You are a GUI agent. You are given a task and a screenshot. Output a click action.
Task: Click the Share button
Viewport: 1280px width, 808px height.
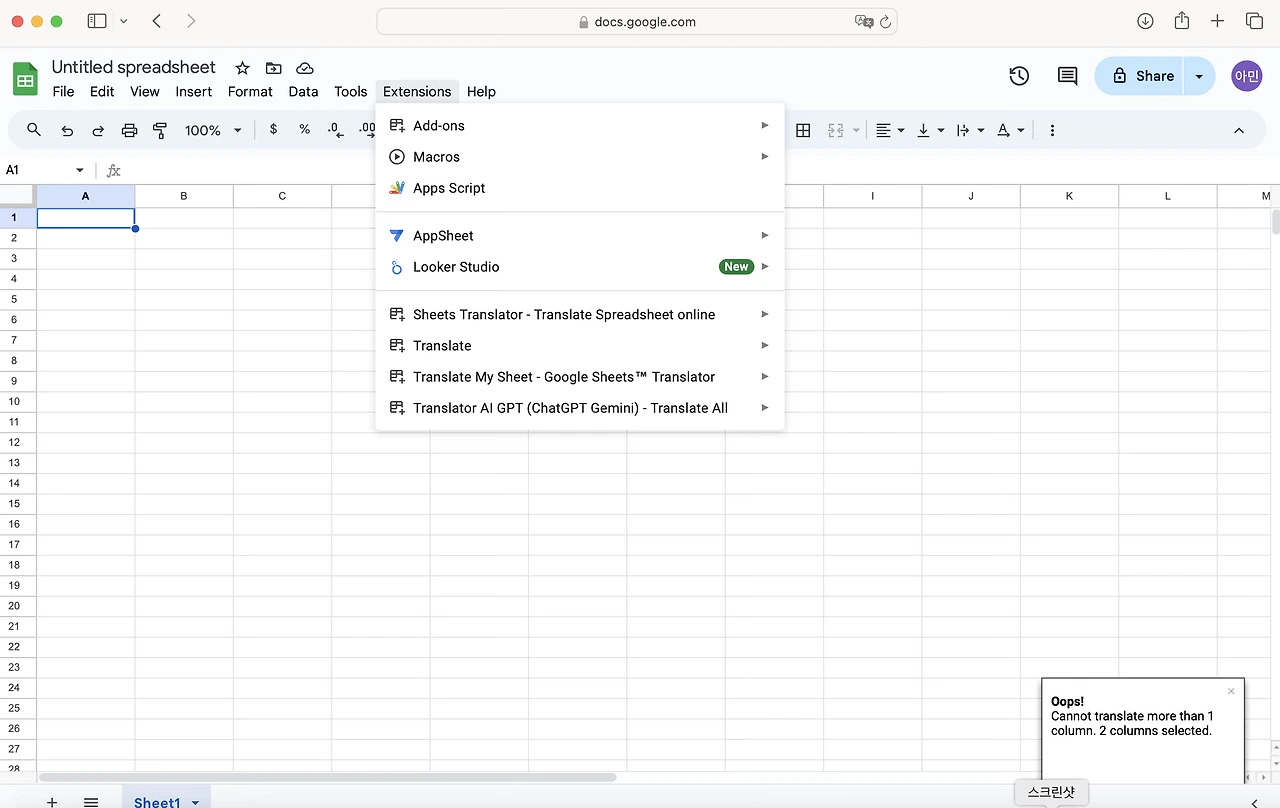[1141, 76]
